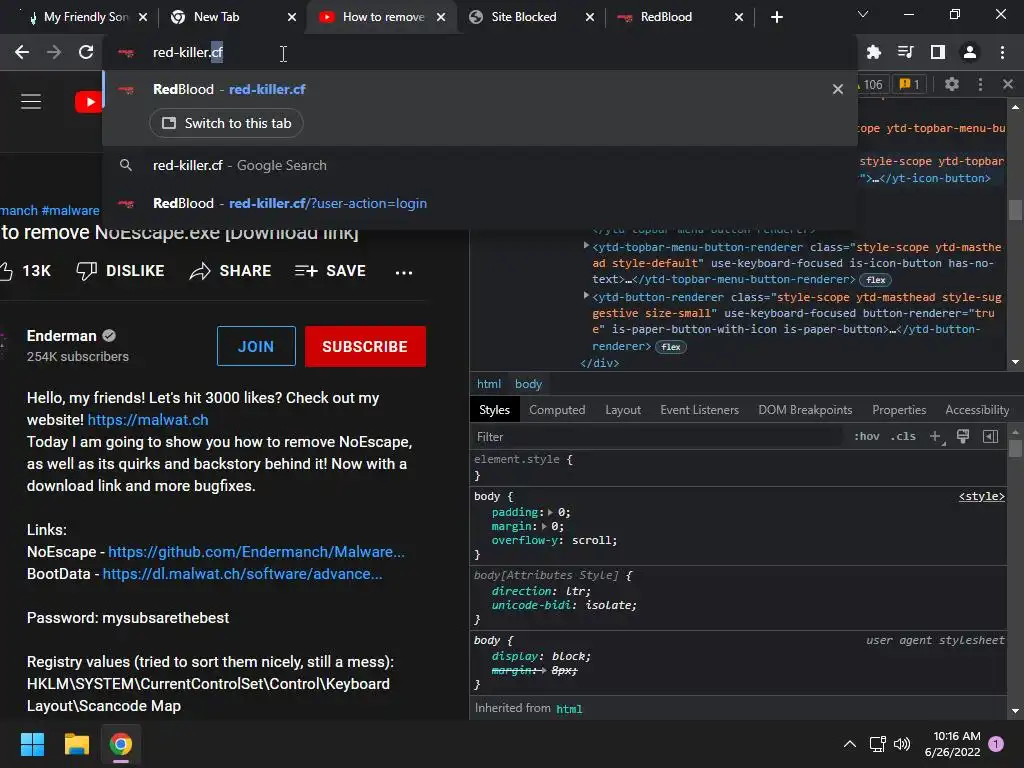The width and height of the screenshot is (1024, 768).
Task: Select RedBlood user-action=login suggestion
Action: point(479,203)
